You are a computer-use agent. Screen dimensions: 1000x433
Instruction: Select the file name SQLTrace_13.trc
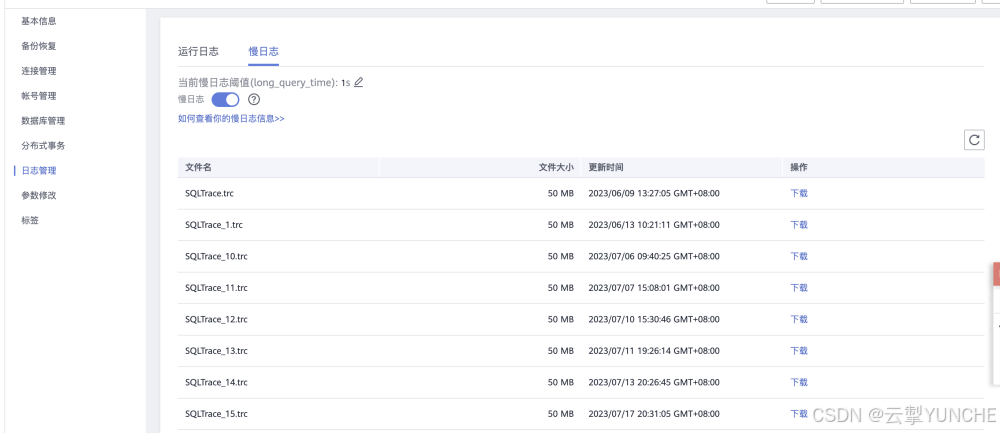coord(216,351)
